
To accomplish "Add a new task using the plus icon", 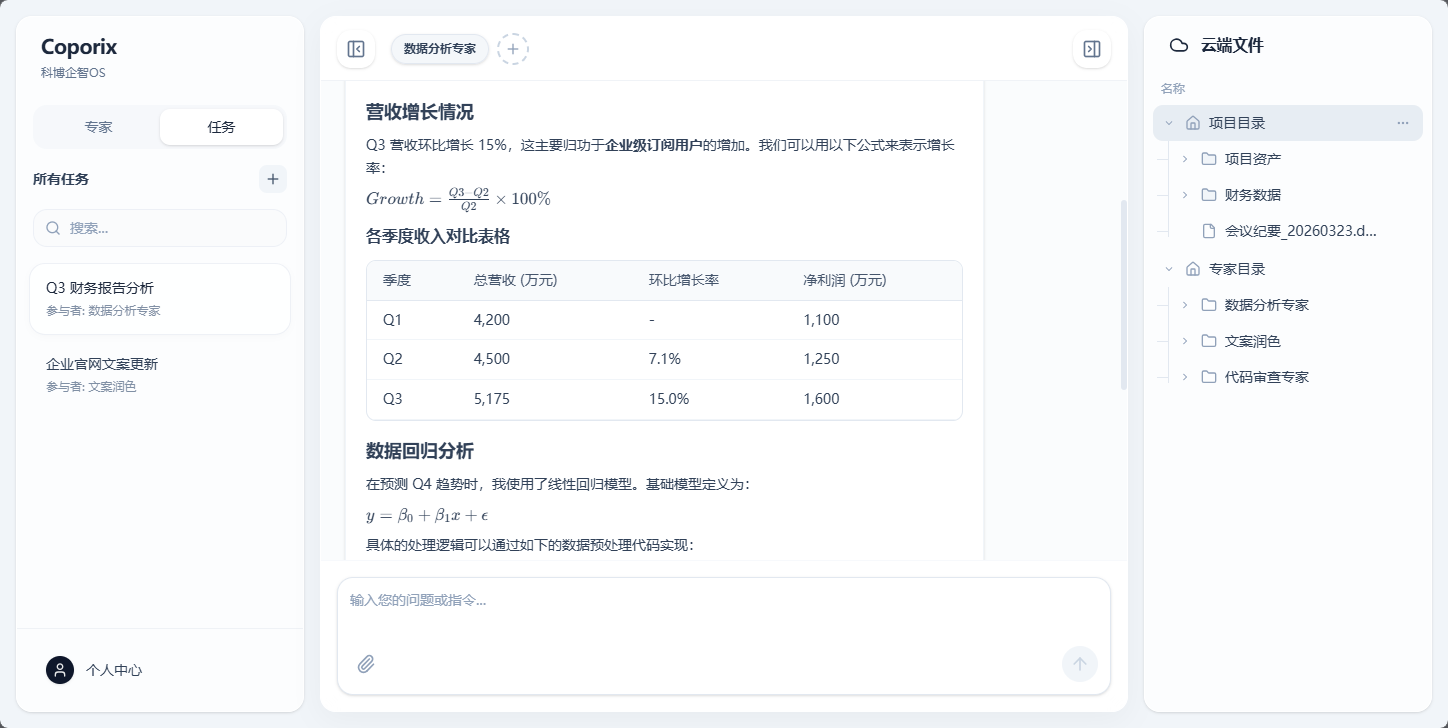I will point(272,179).
